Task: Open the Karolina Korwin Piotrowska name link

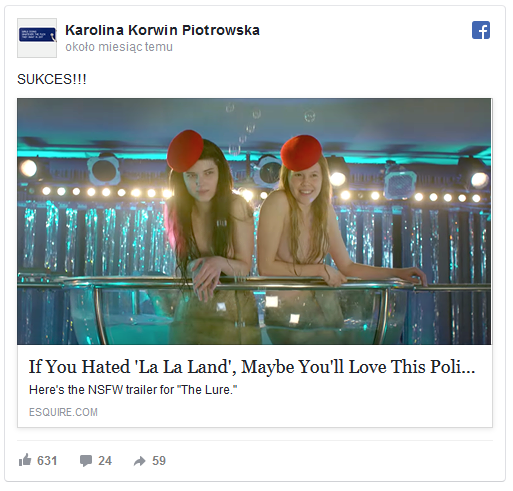Action: 162,30
